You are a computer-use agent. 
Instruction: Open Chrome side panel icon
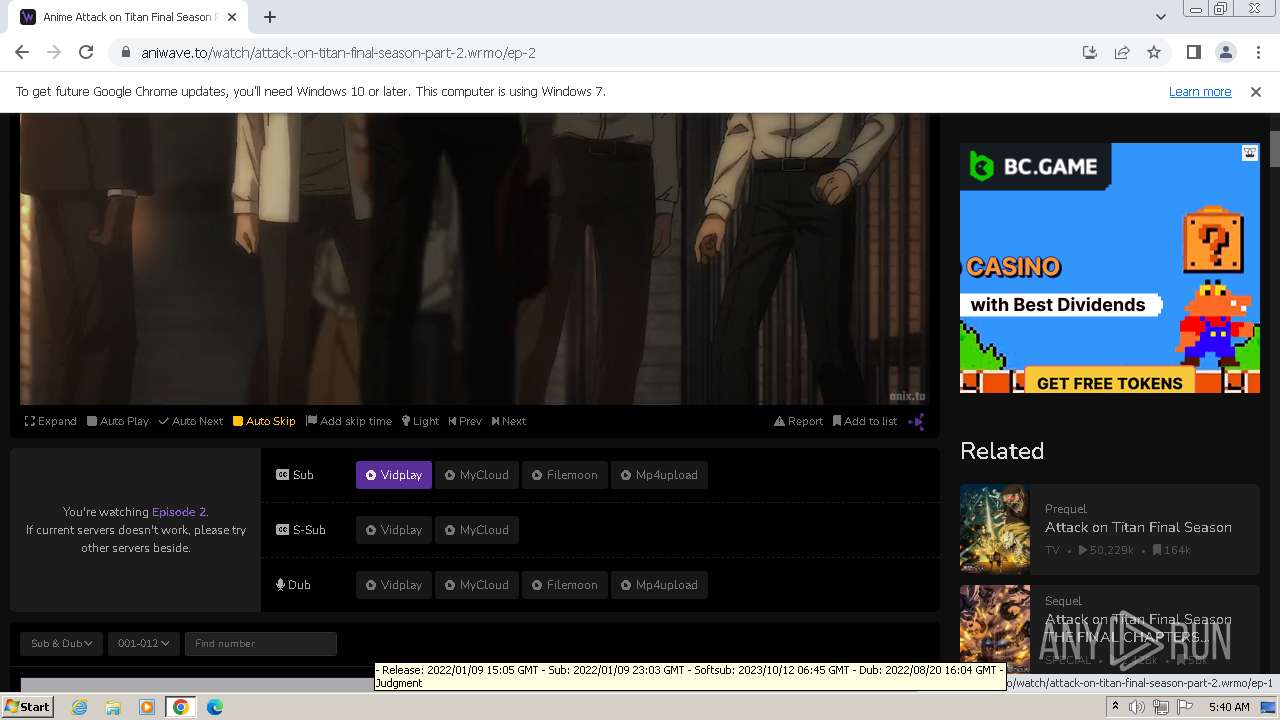click(1193, 52)
